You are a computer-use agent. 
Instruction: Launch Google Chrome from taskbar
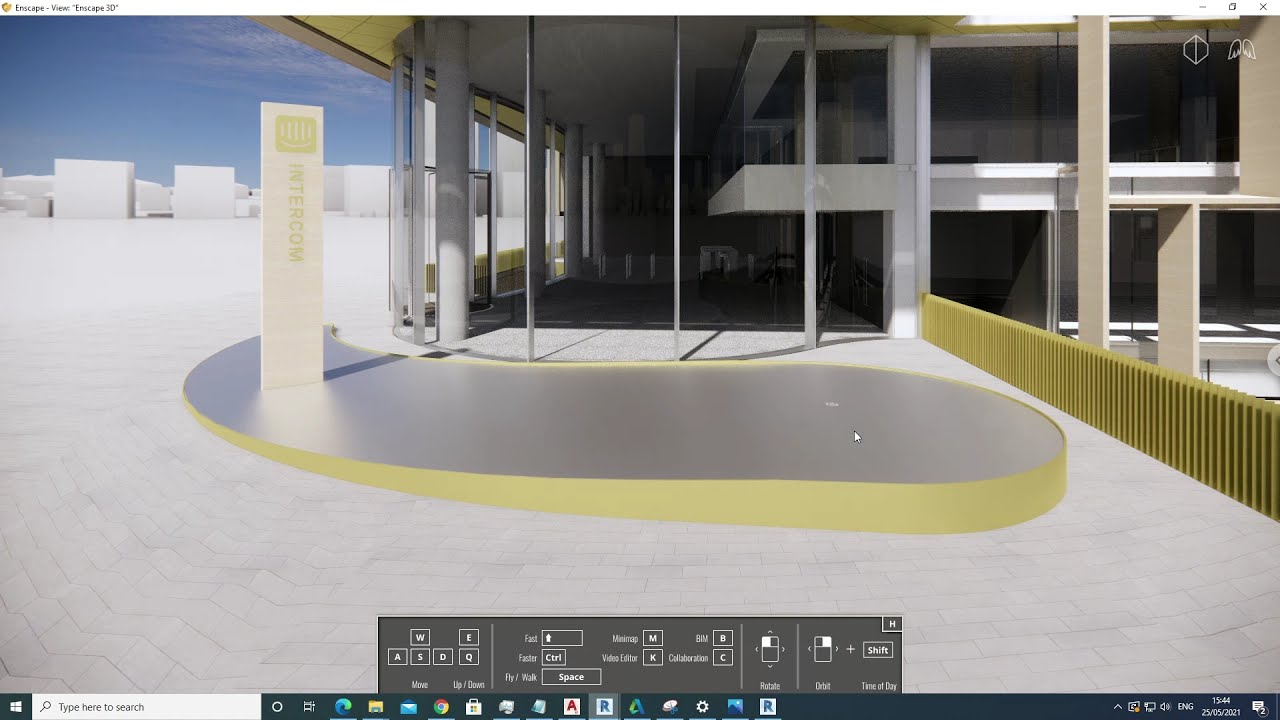click(x=441, y=707)
